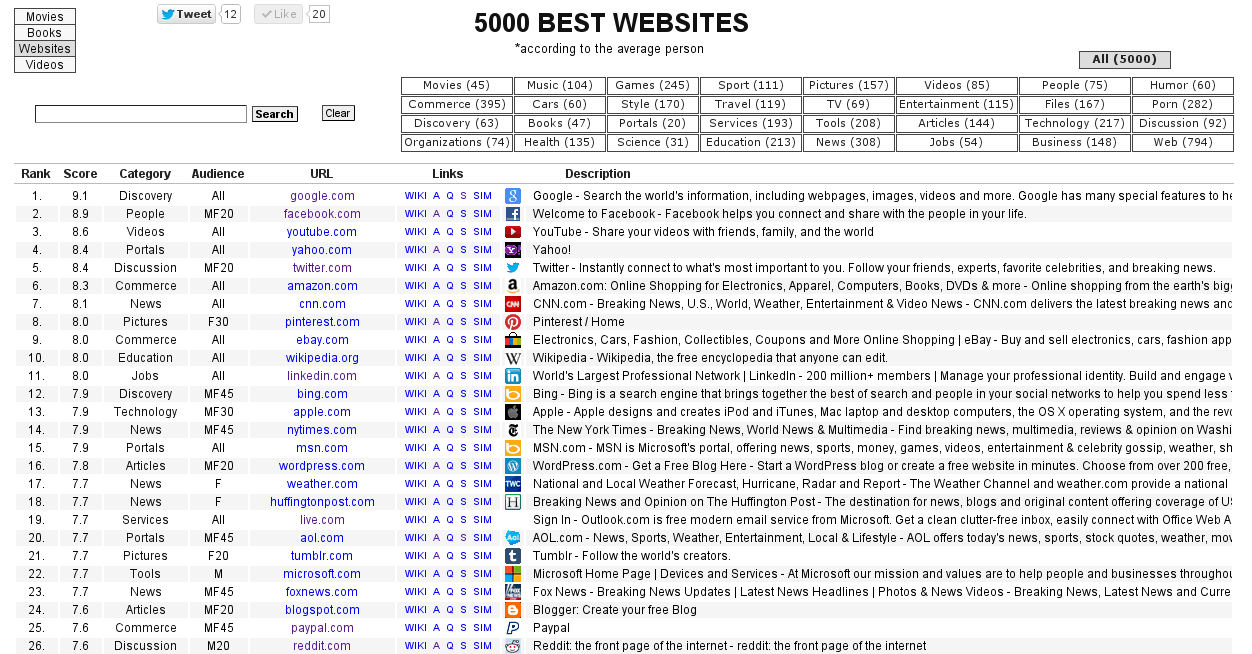Viewport: 1252px width, 654px height.
Task: Filter by Web (794) category
Action: point(1183,143)
